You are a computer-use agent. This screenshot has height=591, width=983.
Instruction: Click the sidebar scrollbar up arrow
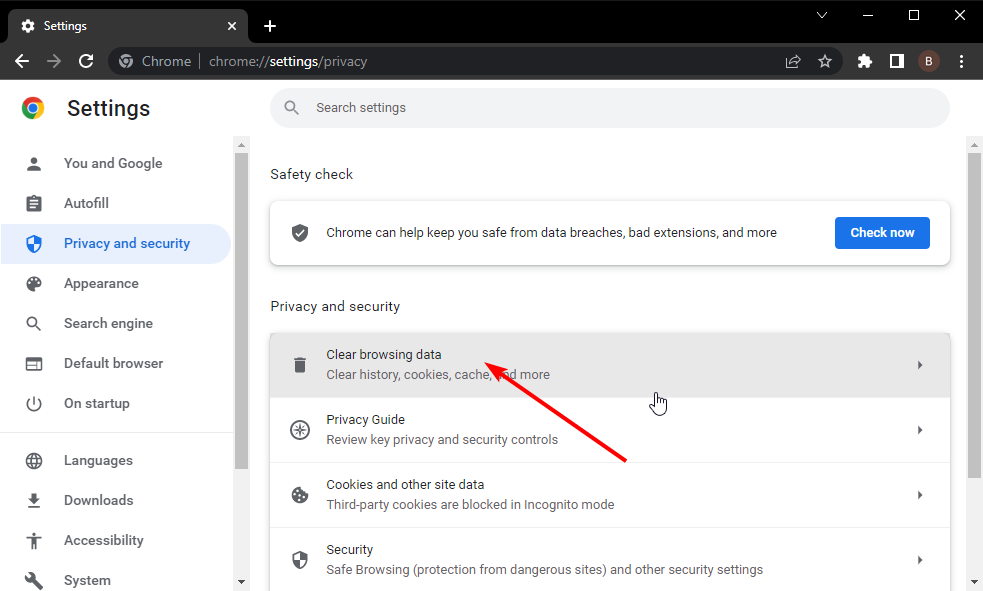coord(241,145)
